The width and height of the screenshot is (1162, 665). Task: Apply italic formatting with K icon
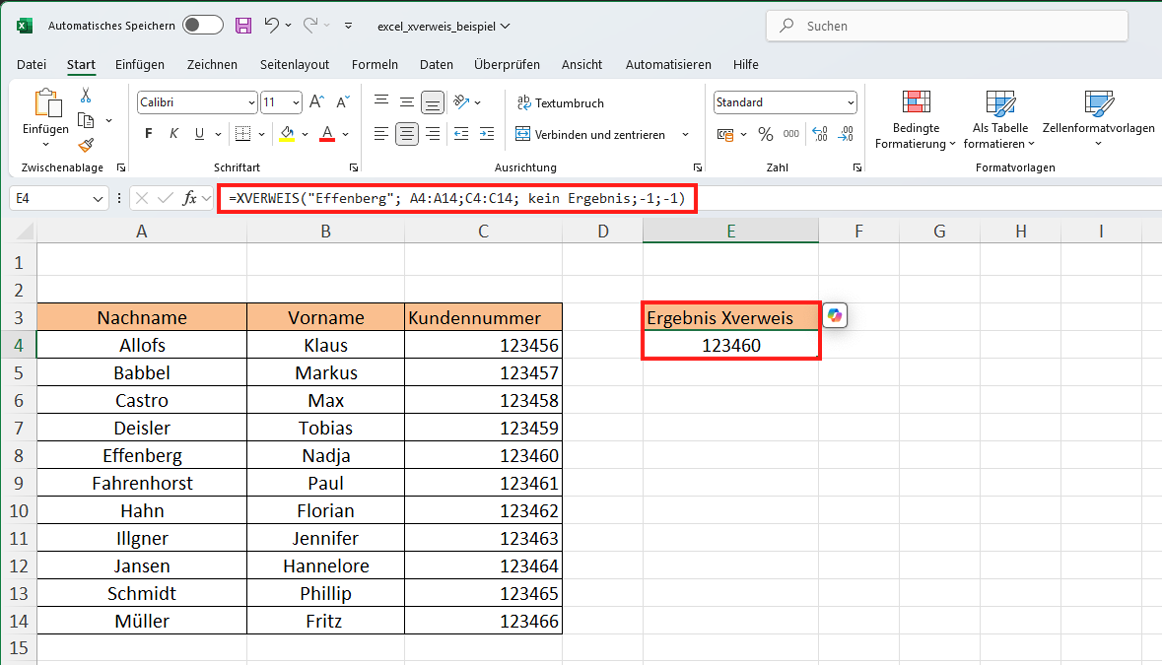173,133
